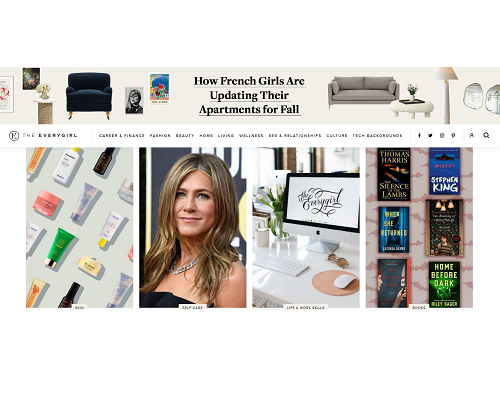Open the Self Care category label
The width and height of the screenshot is (500, 400).
coord(193,307)
